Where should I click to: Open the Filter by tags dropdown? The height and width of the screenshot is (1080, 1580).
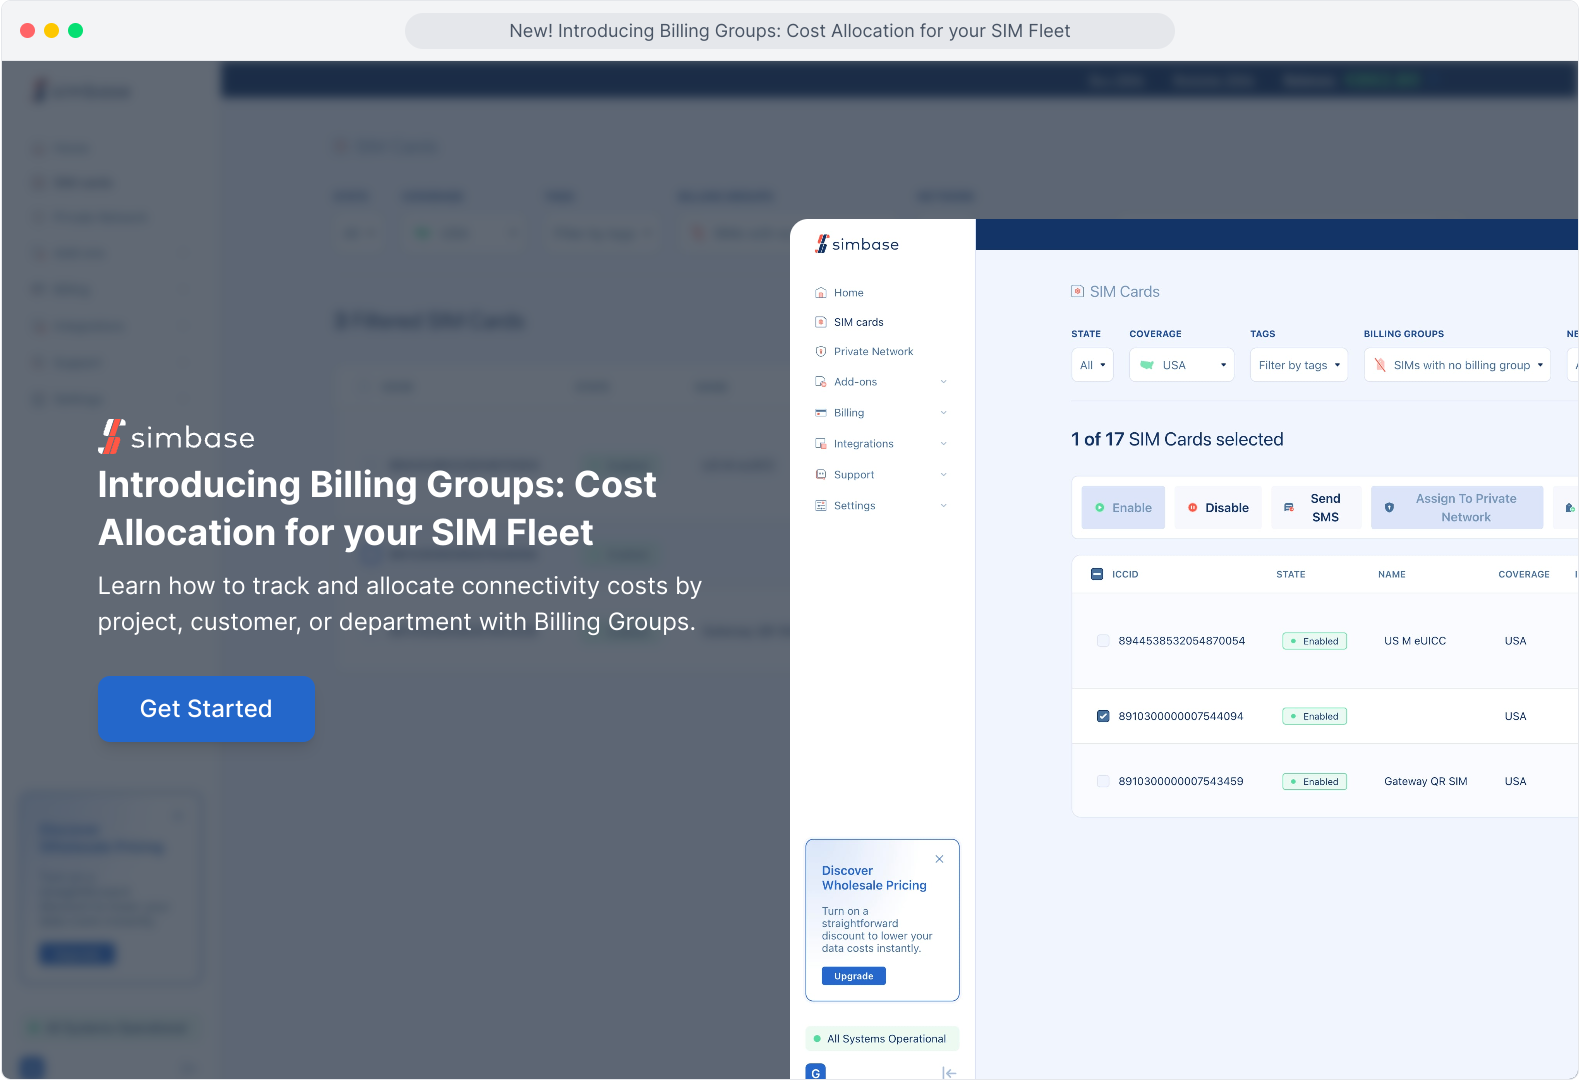pyautogui.click(x=1299, y=365)
